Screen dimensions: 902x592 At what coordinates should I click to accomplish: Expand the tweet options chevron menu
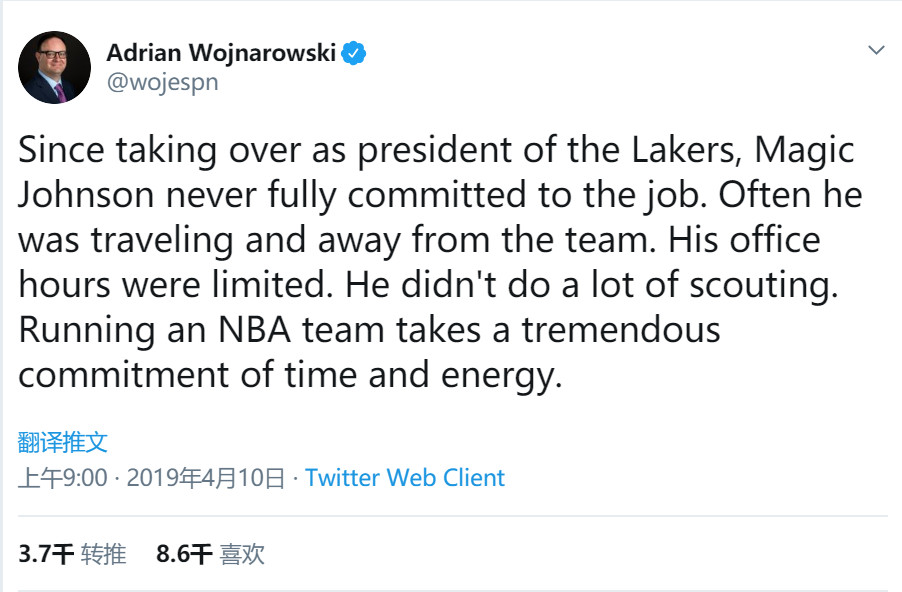coord(876,49)
